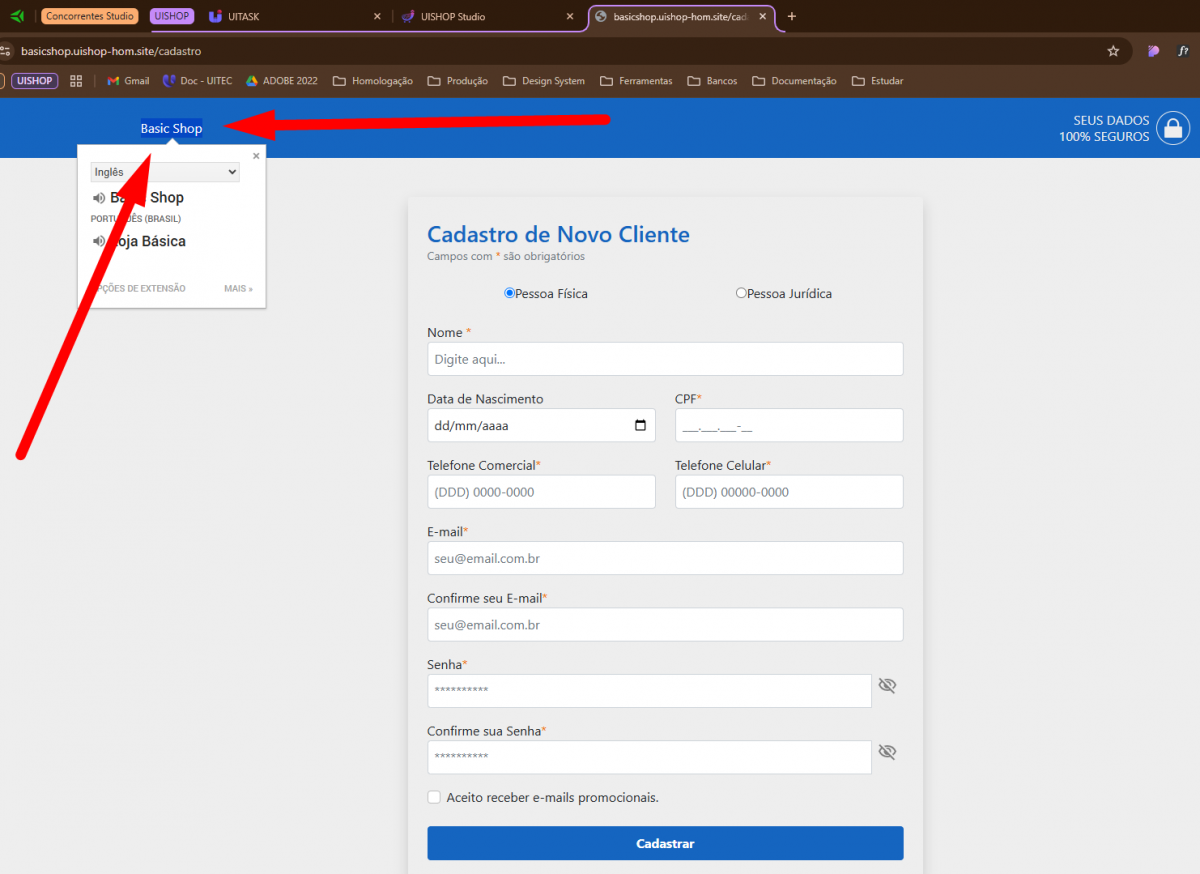Click the calendar icon in Data de Nascimento
The image size is (1200, 874).
tap(640, 425)
